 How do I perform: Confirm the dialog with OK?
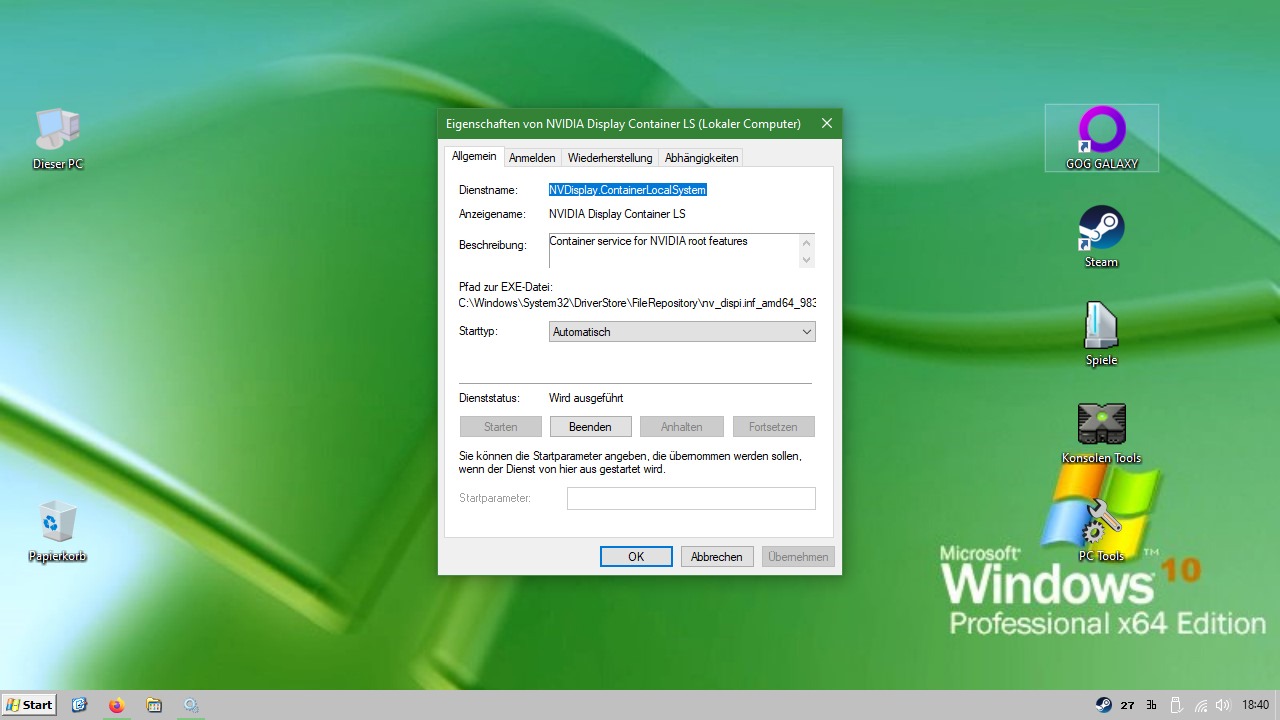click(x=636, y=557)
